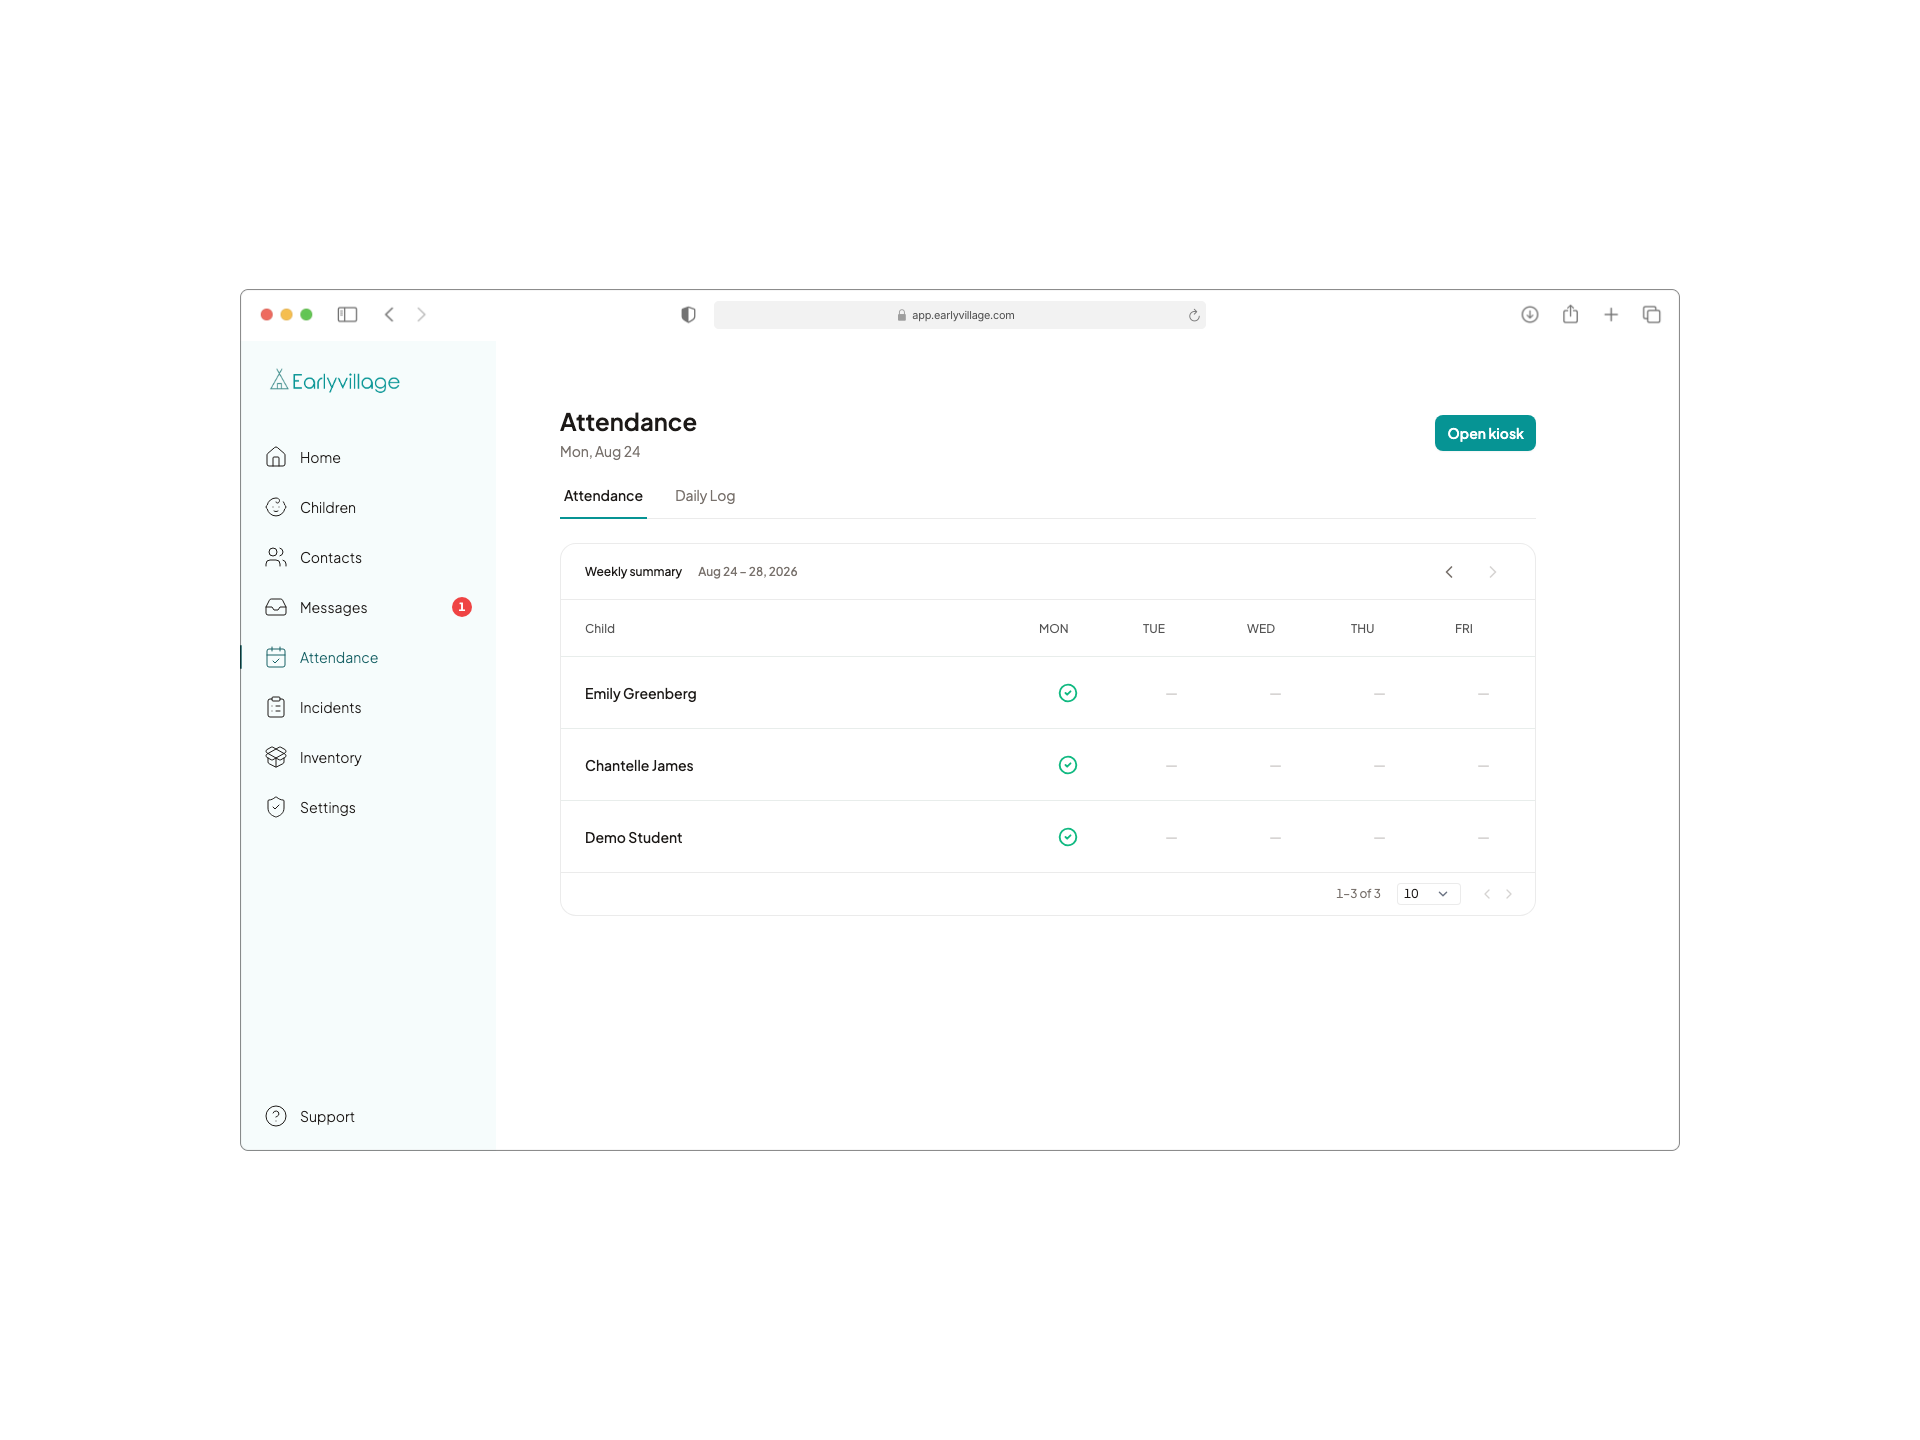The height and width of the screenshot is (1440, 1920).
Task: Click the Open kiosk button
Action: click(x=1485, y=433)
